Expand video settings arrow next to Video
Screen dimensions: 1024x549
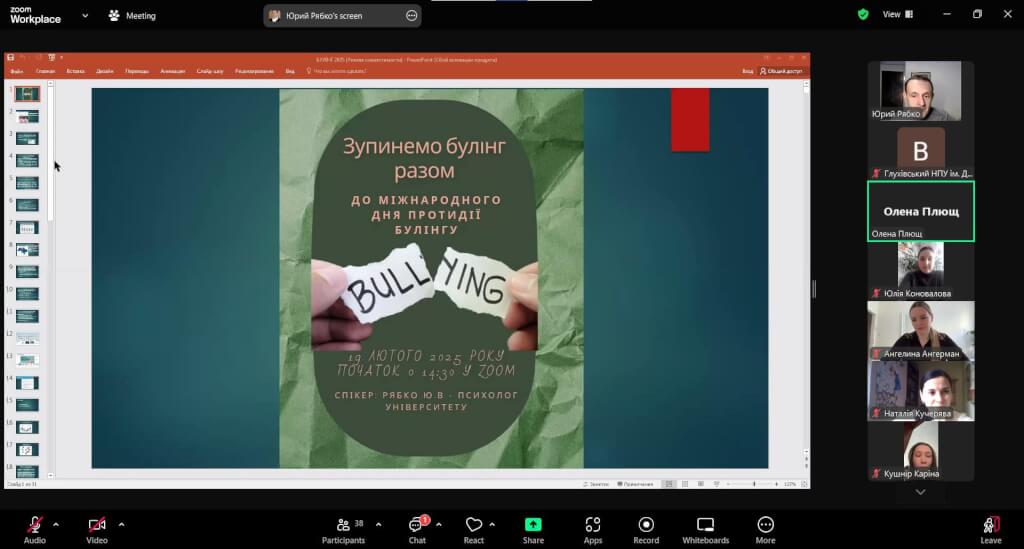click(x=121, y=524)
